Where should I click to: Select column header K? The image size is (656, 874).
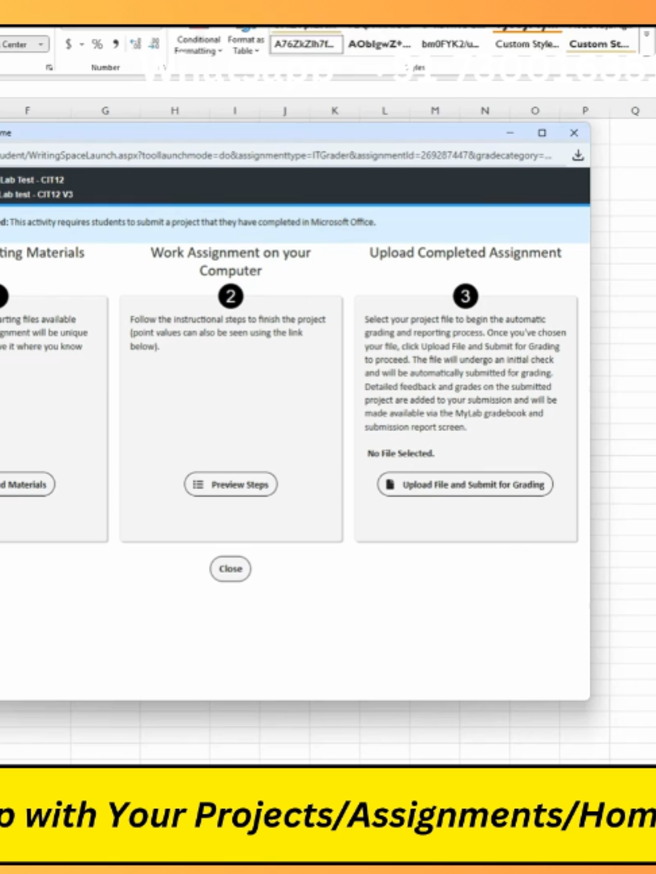(334, 110)
